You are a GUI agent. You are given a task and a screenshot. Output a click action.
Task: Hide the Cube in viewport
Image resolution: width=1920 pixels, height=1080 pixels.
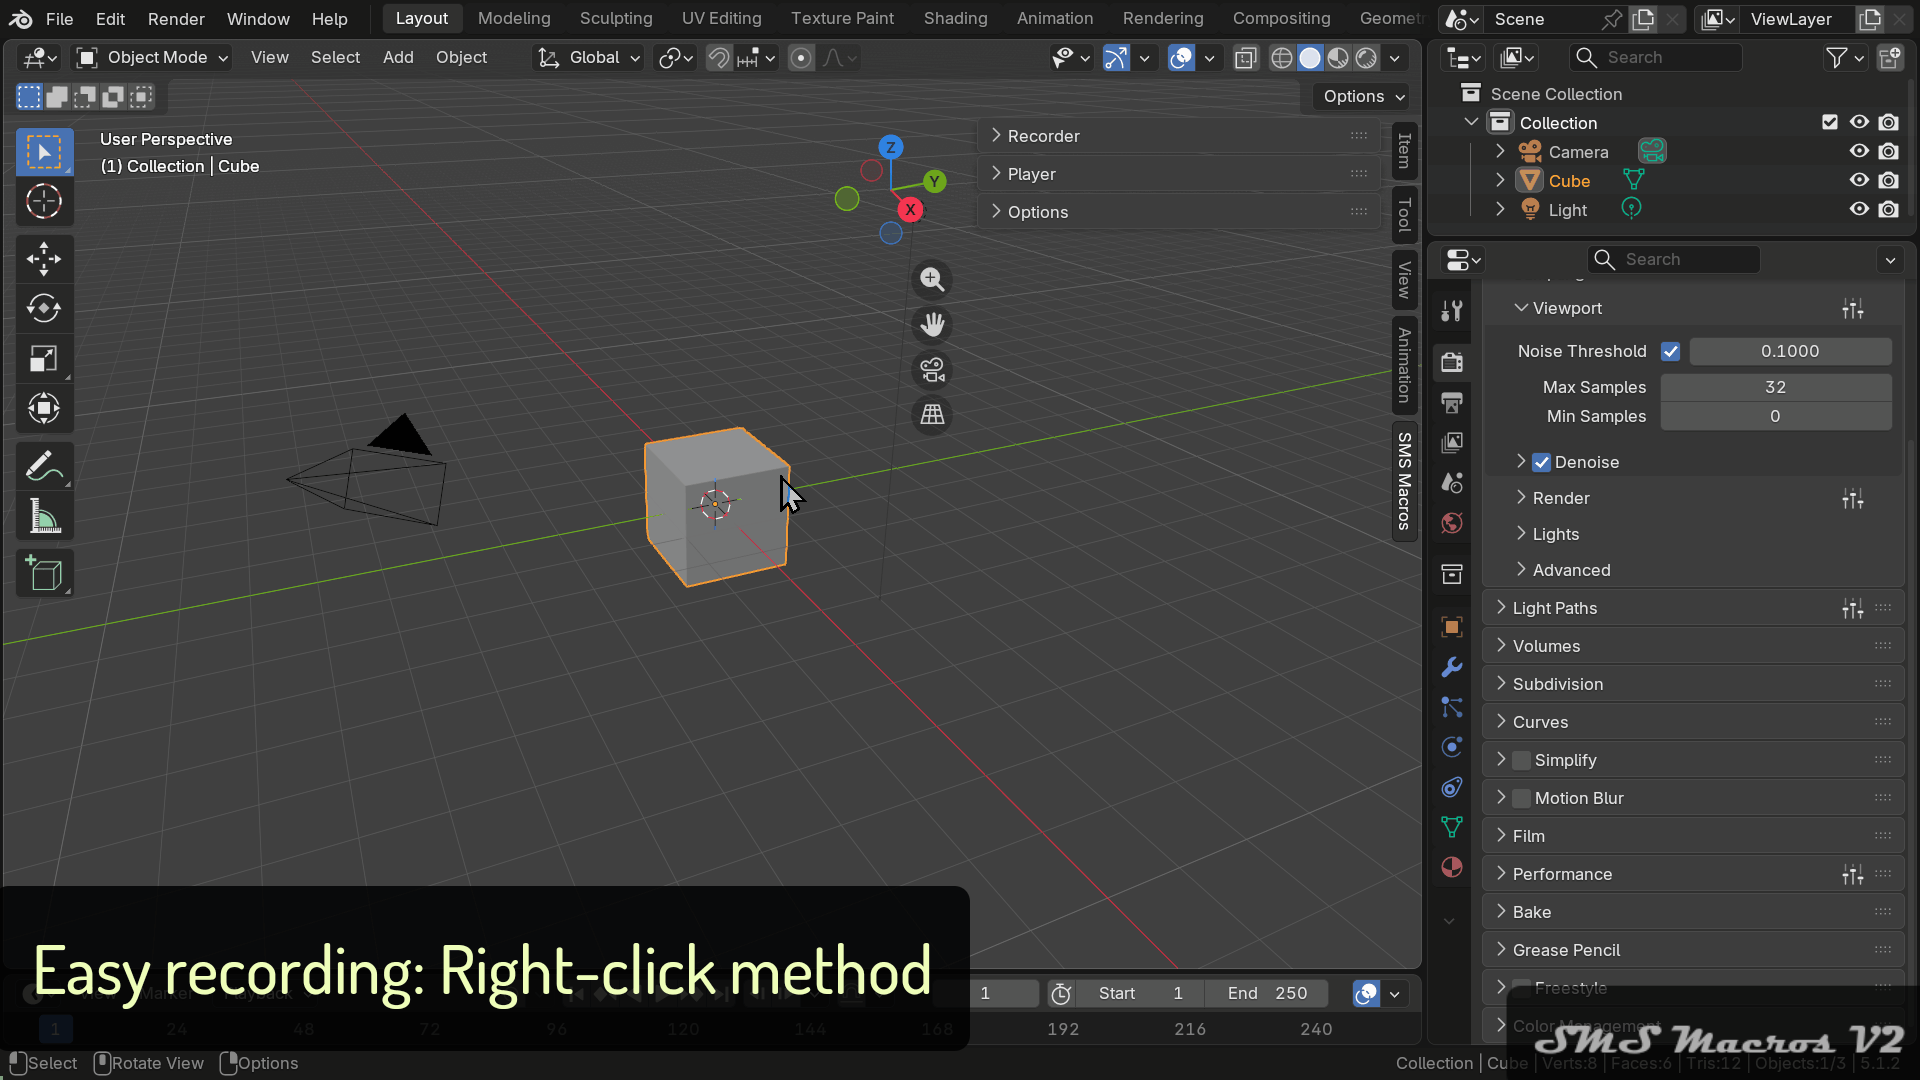1859,180
